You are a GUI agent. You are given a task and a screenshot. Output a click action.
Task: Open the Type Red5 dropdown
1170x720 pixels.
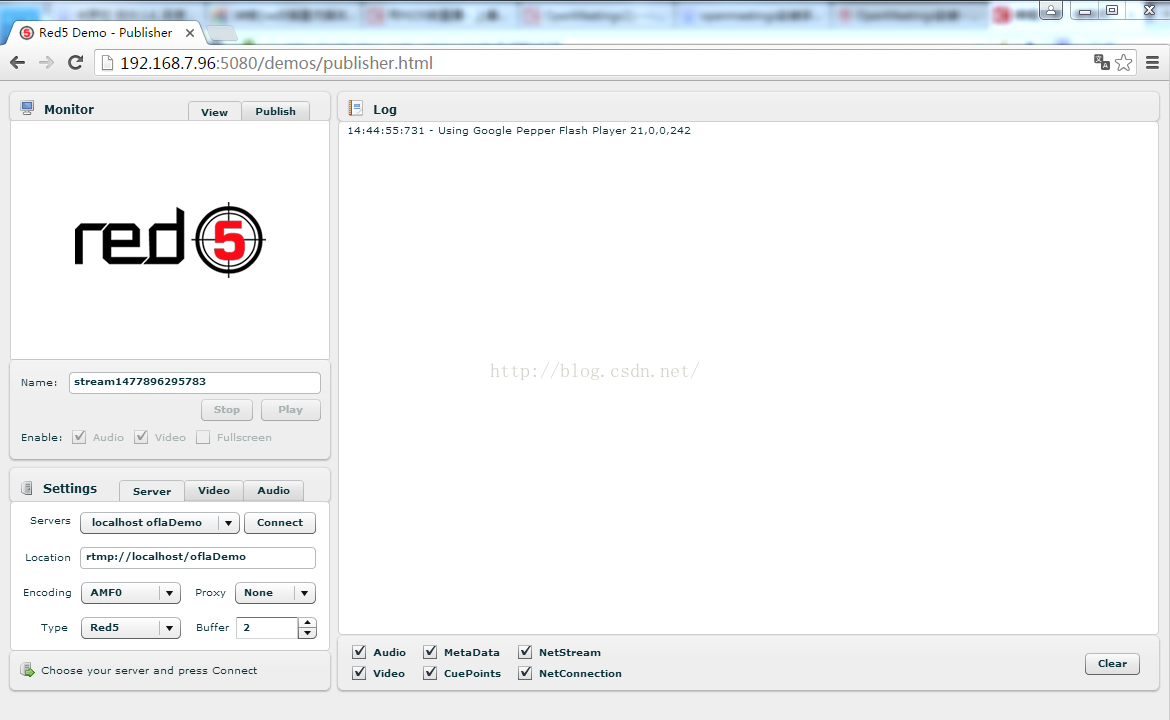(x=131, y=627)
